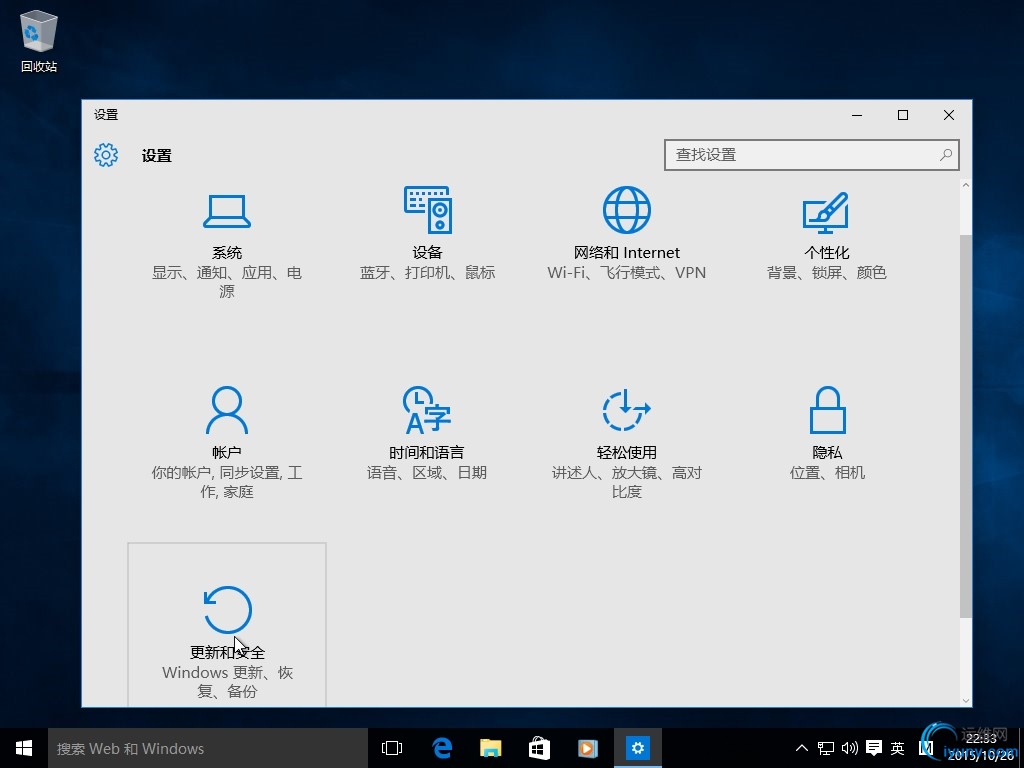
Task: Open the Windows Start menu
Action: [24, 748]
